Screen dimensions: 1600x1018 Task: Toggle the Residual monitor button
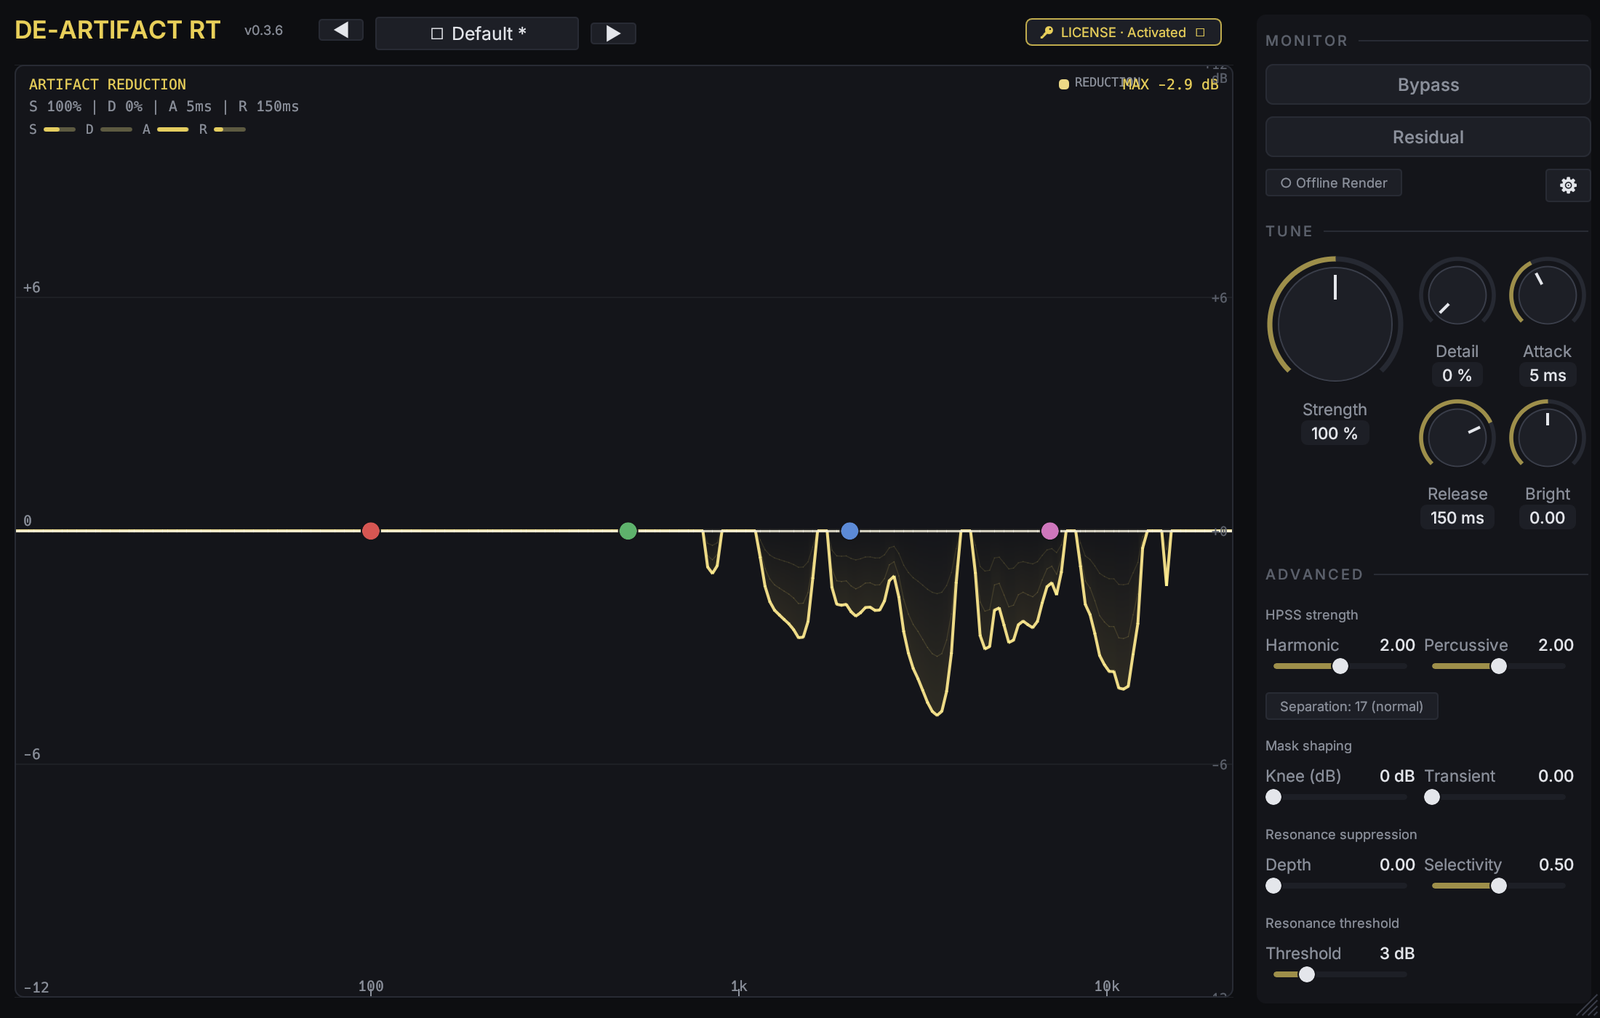click(1428, 137)
